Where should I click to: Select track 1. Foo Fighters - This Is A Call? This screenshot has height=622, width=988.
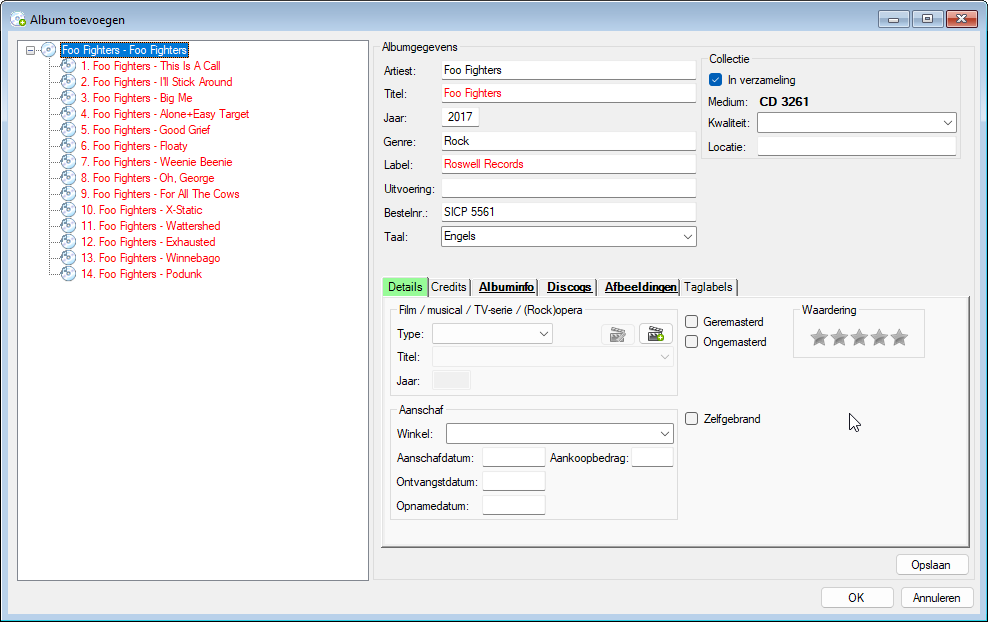pos(151,66)
